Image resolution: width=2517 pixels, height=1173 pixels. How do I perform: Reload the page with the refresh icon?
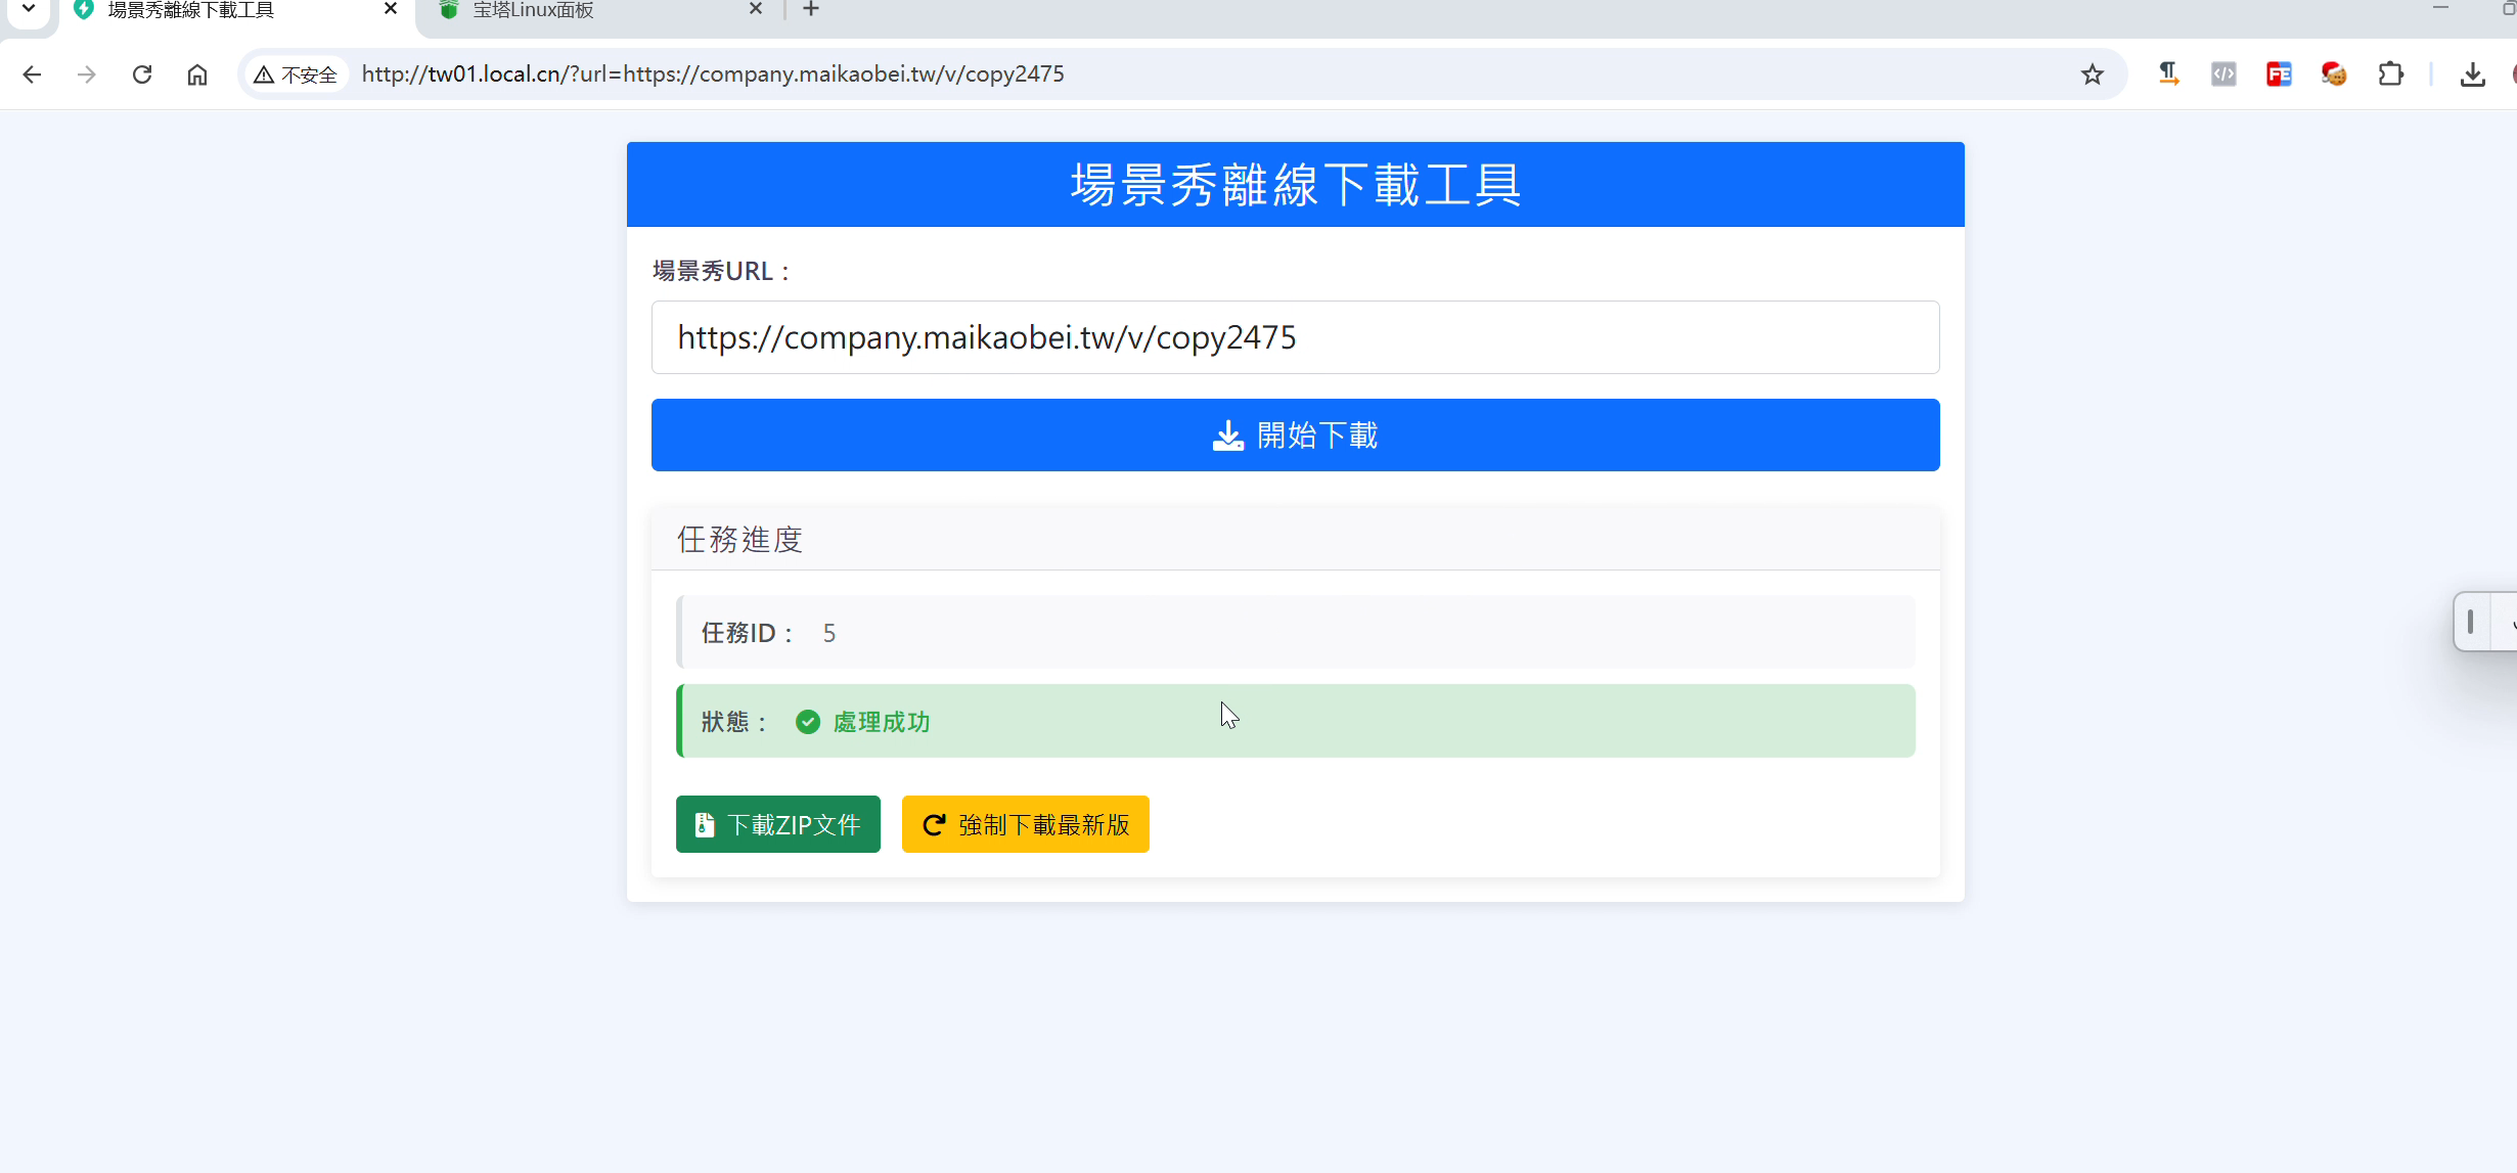[x=142, y=74]
